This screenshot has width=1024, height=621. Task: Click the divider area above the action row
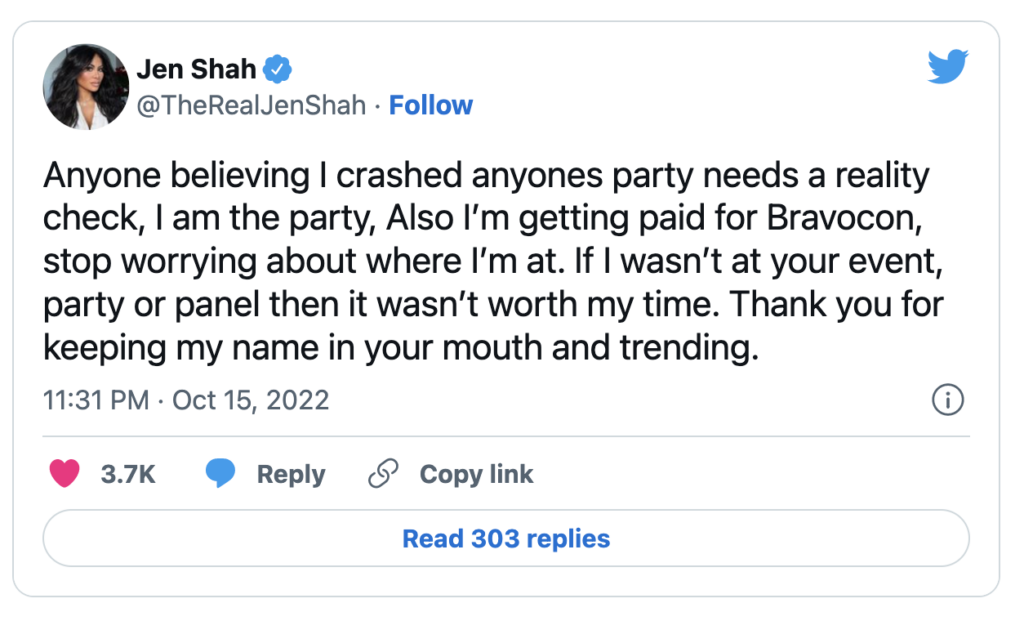505,436
